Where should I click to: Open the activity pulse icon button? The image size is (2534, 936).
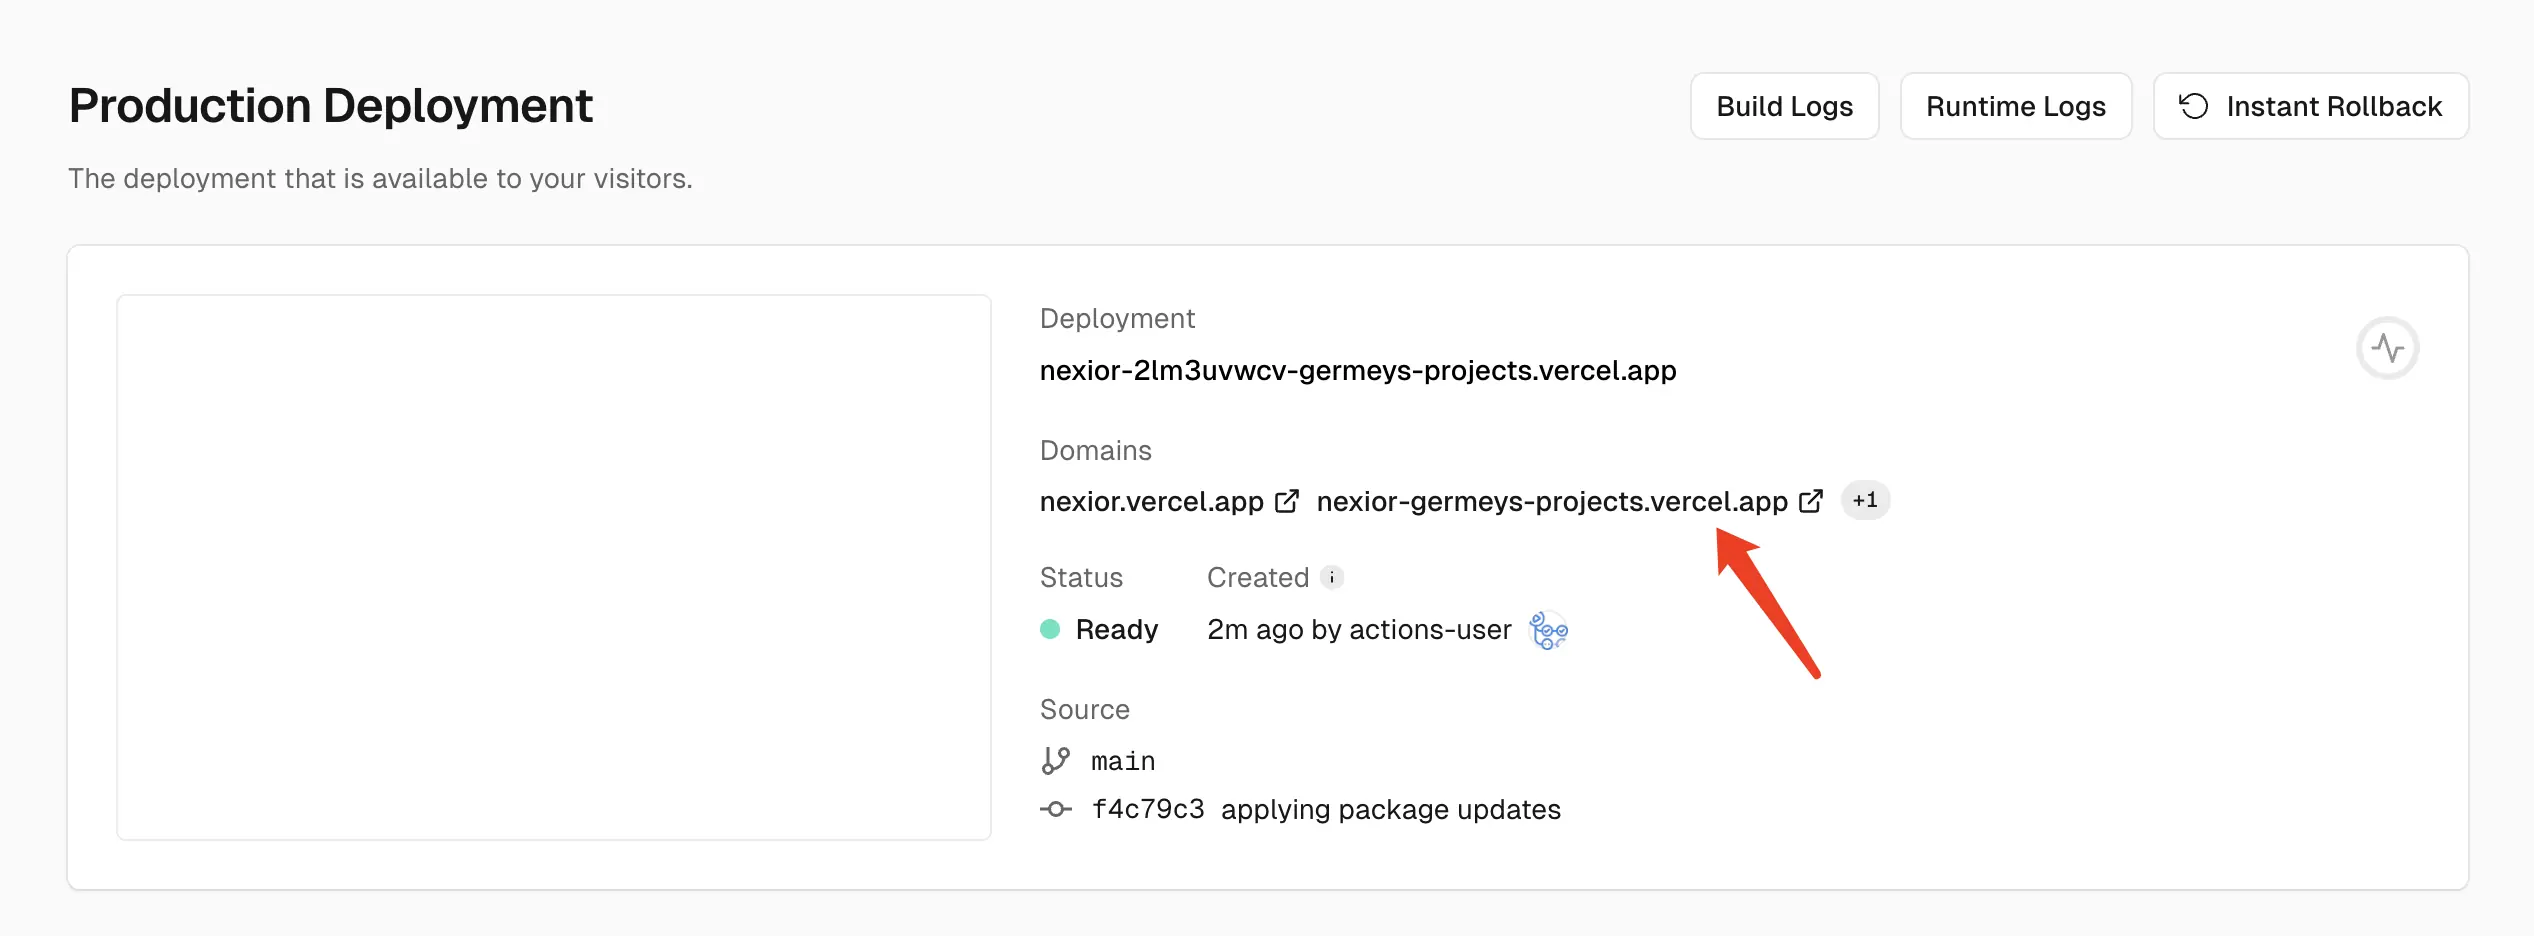coord(2387,348)
